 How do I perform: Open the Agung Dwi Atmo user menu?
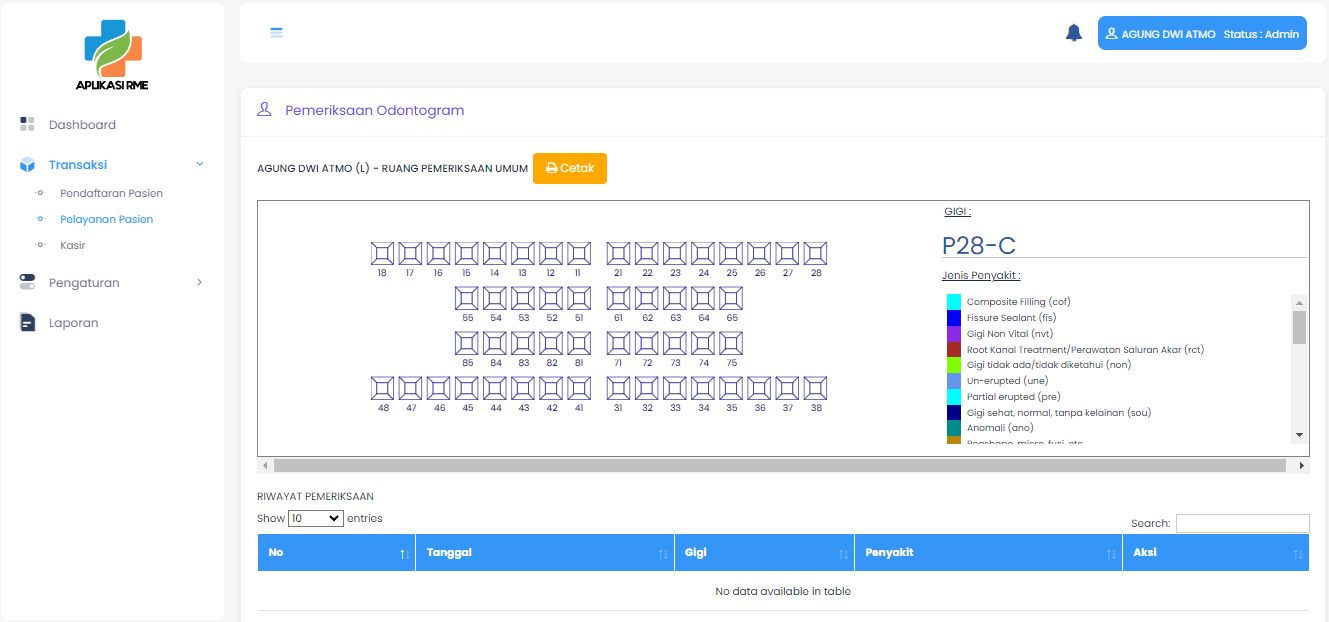(x=1202, y=34)
